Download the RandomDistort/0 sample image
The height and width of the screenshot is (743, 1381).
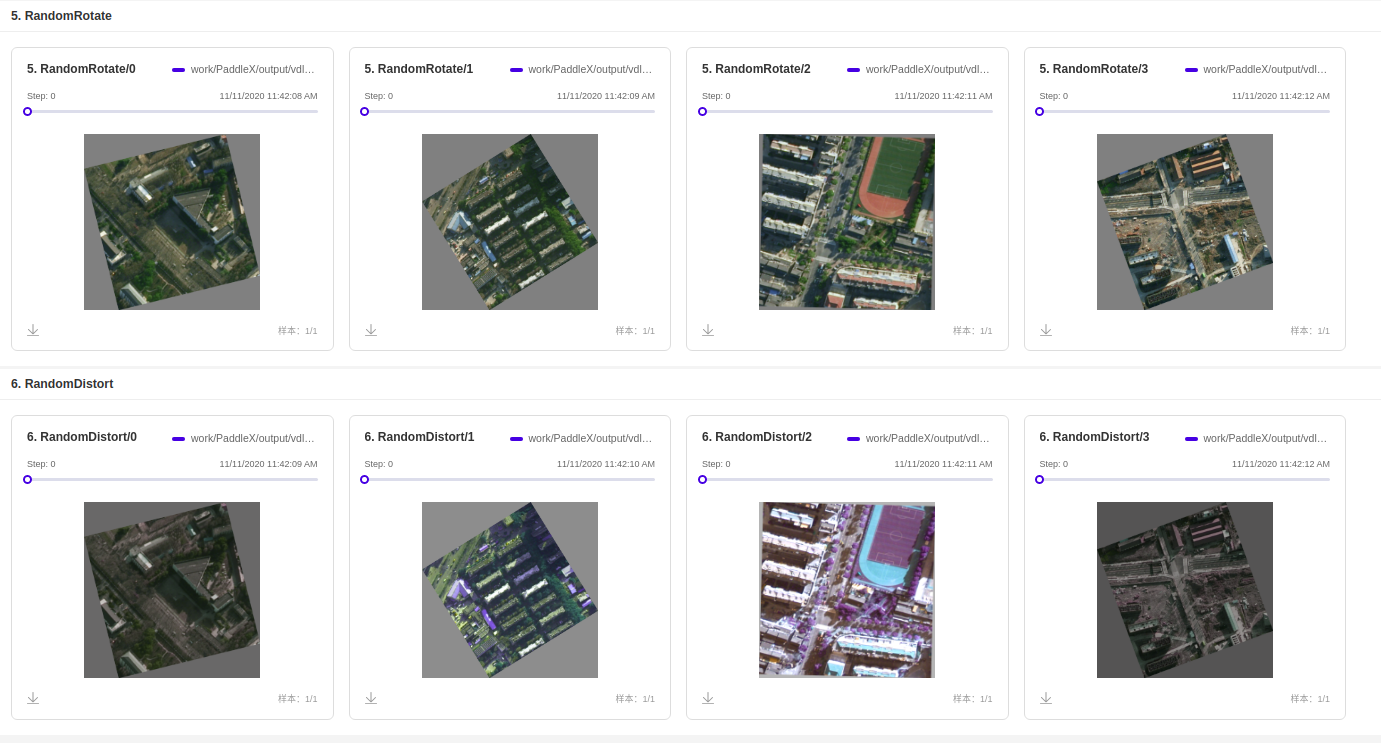click(x=33, y=698)
